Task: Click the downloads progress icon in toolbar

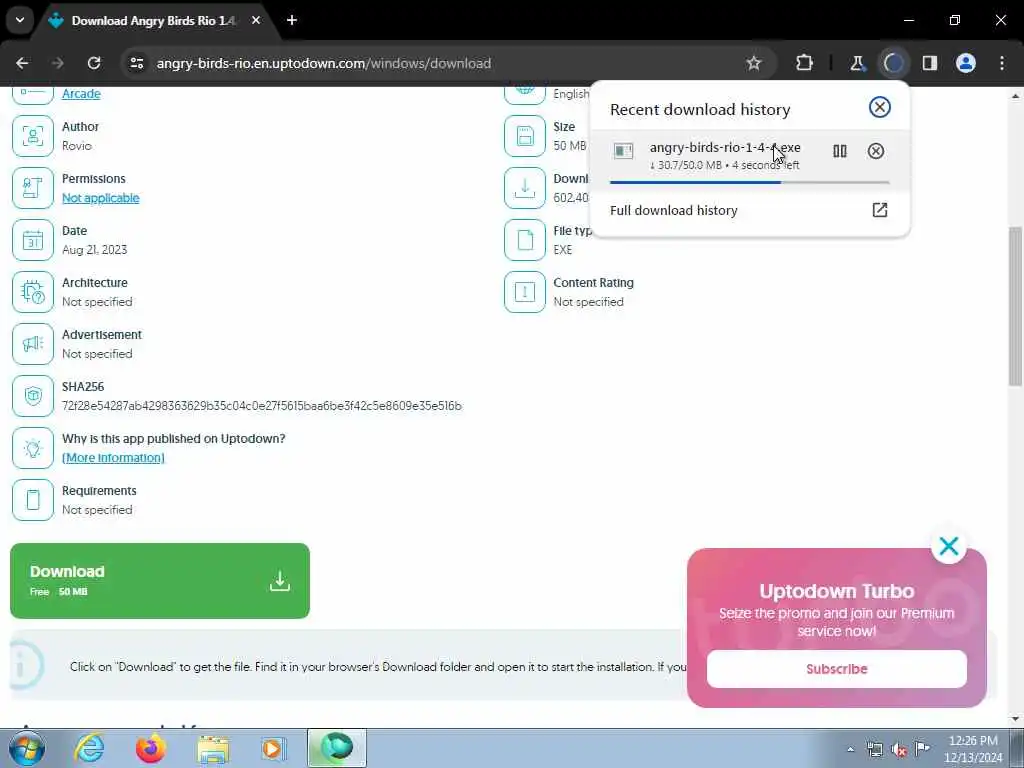Action: (x=893, y=63)
